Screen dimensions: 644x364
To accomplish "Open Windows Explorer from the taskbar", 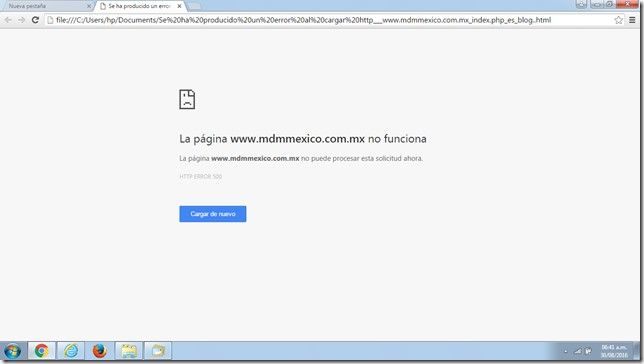I will pyautogui.click(x=129, y=351).
